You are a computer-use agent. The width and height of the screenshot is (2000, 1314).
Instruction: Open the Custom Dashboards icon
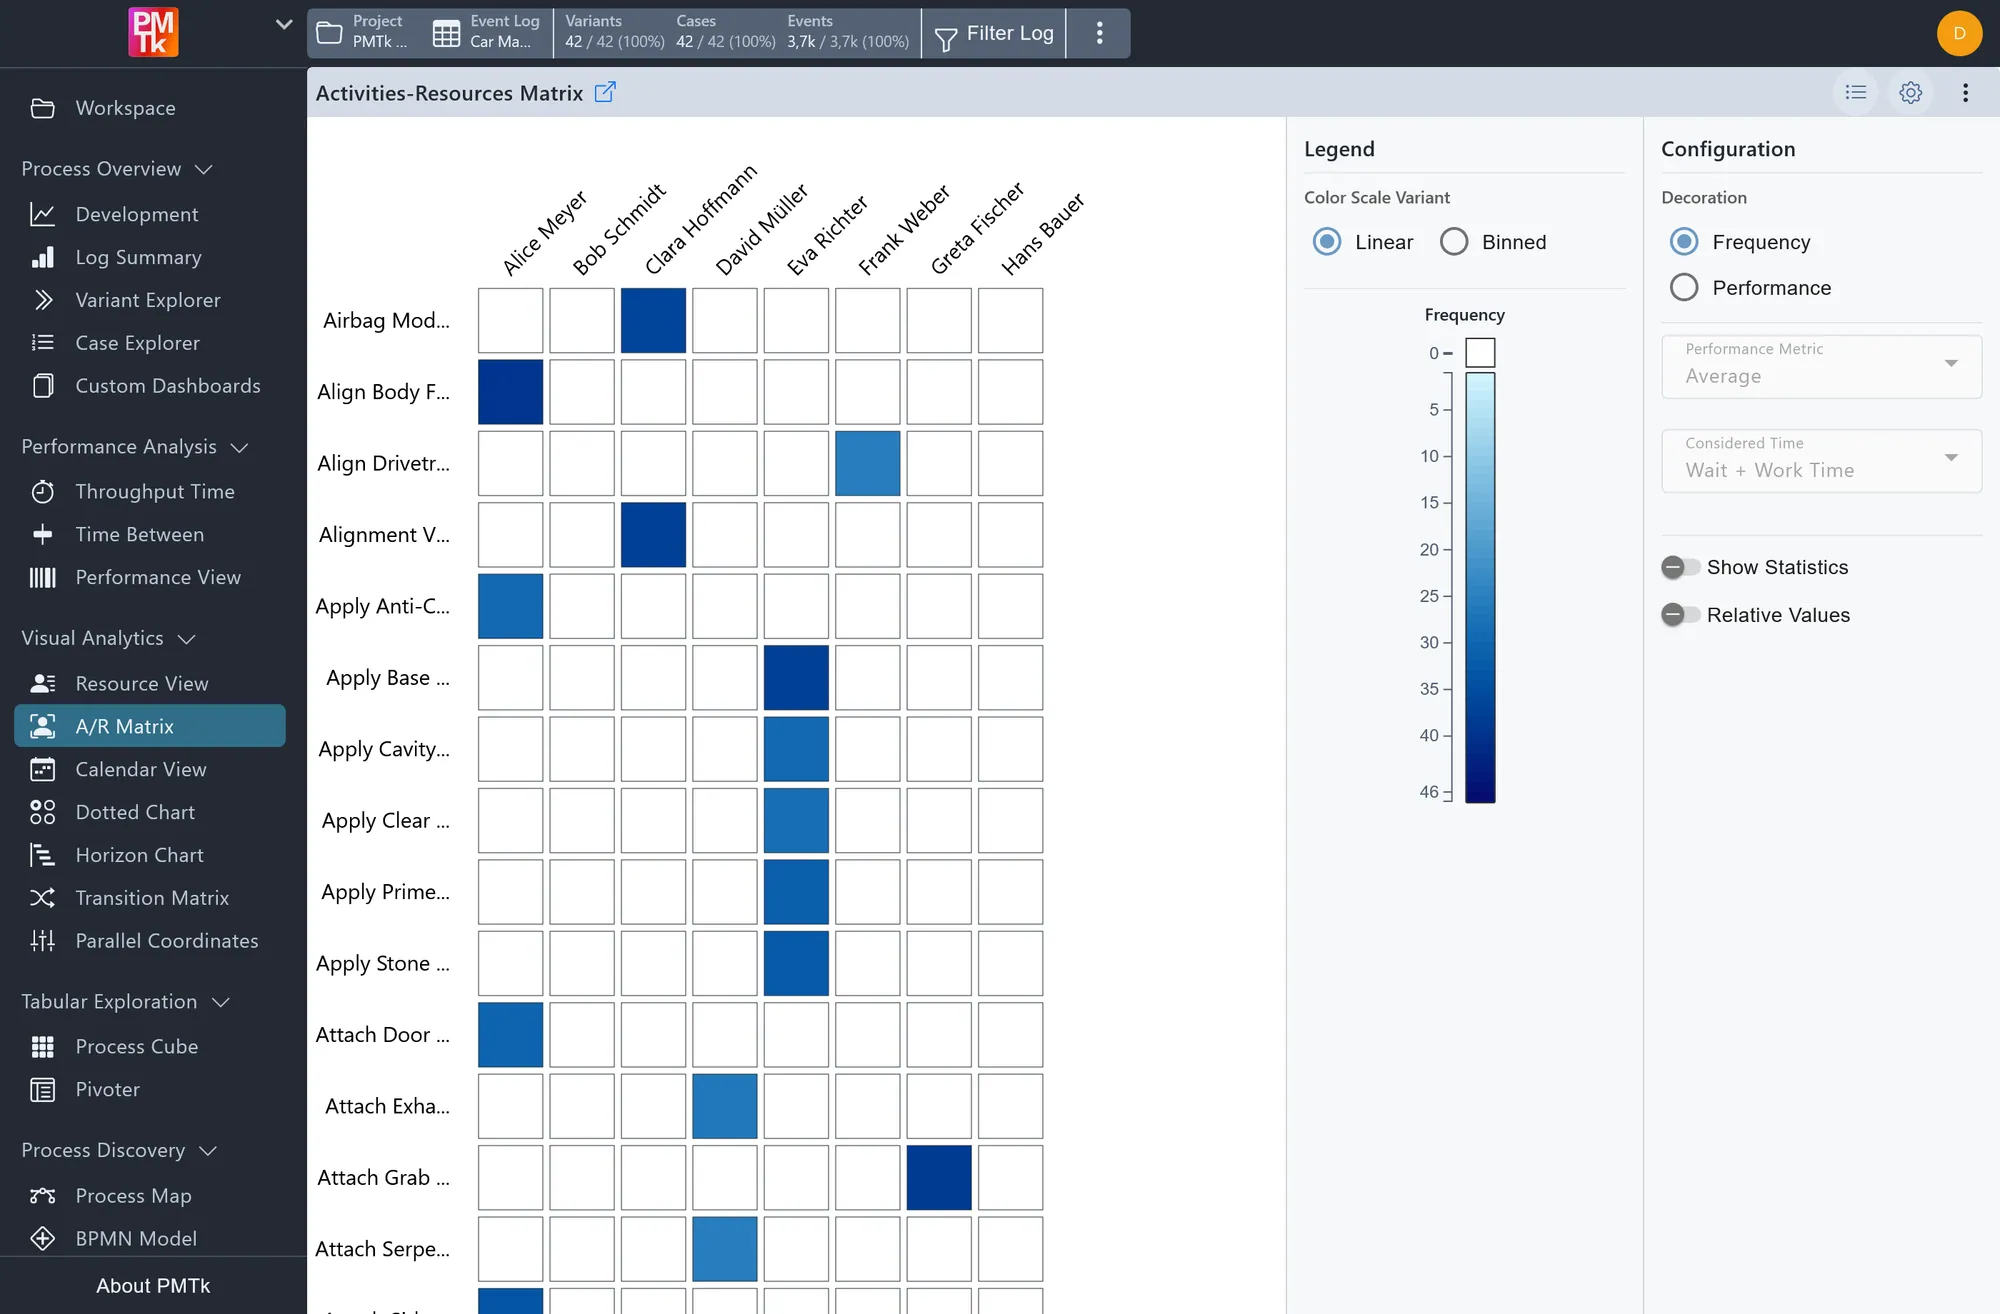[43, 386]
